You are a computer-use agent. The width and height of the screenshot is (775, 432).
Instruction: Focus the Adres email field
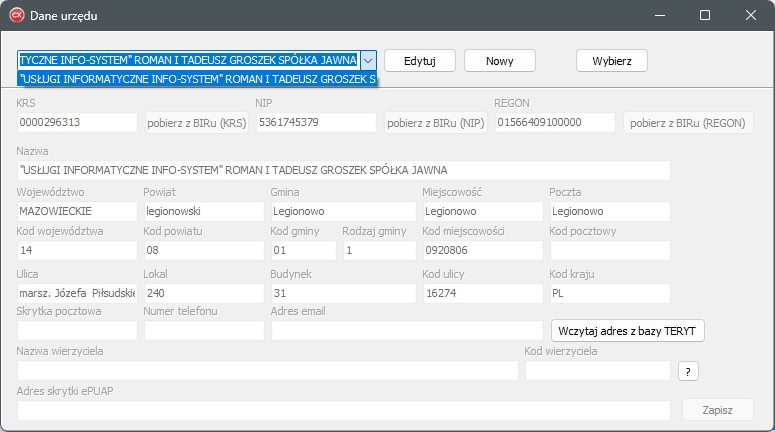pos(406,331)
